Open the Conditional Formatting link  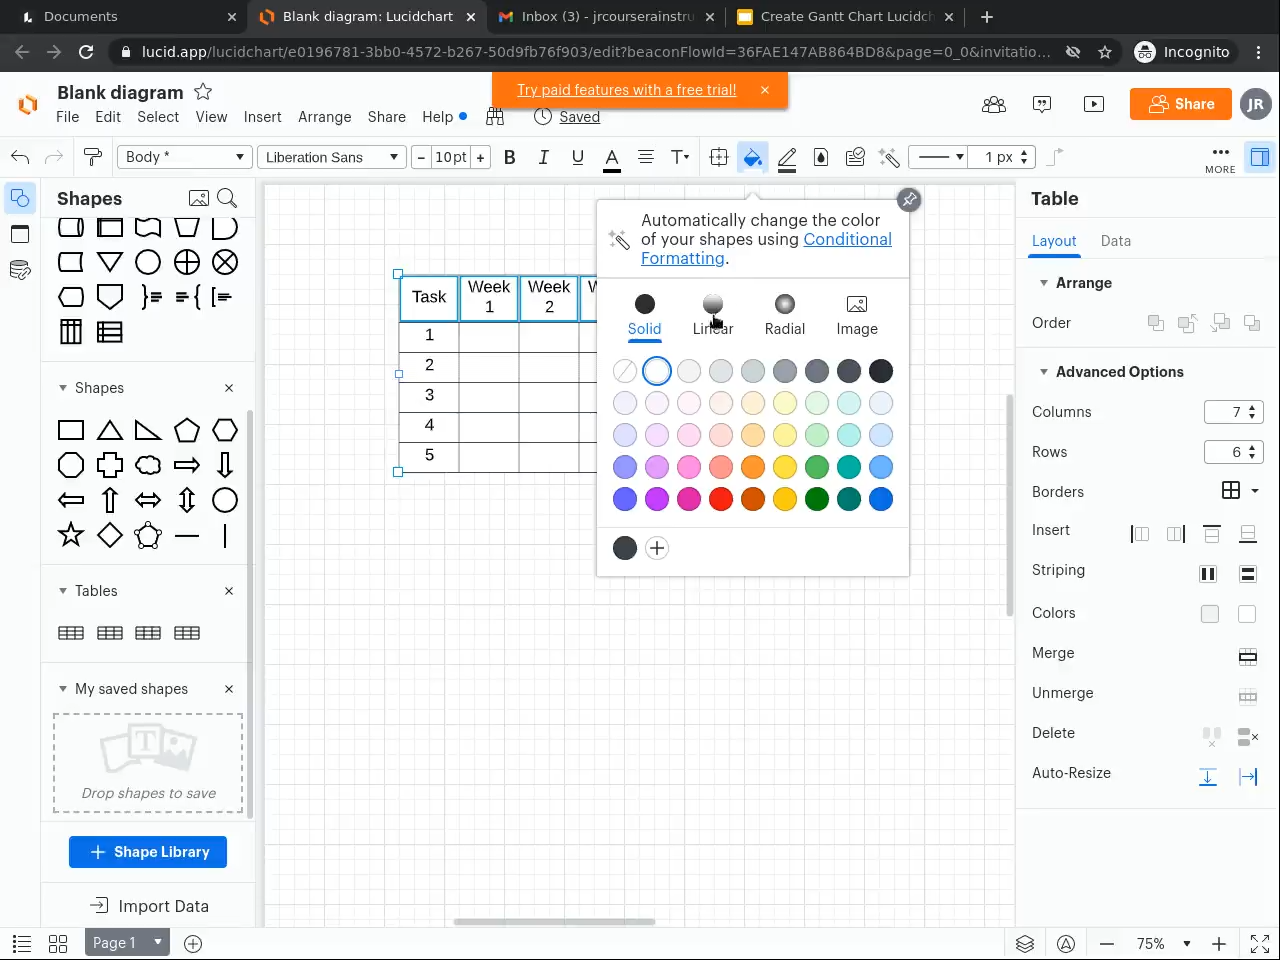pos(847,240)
